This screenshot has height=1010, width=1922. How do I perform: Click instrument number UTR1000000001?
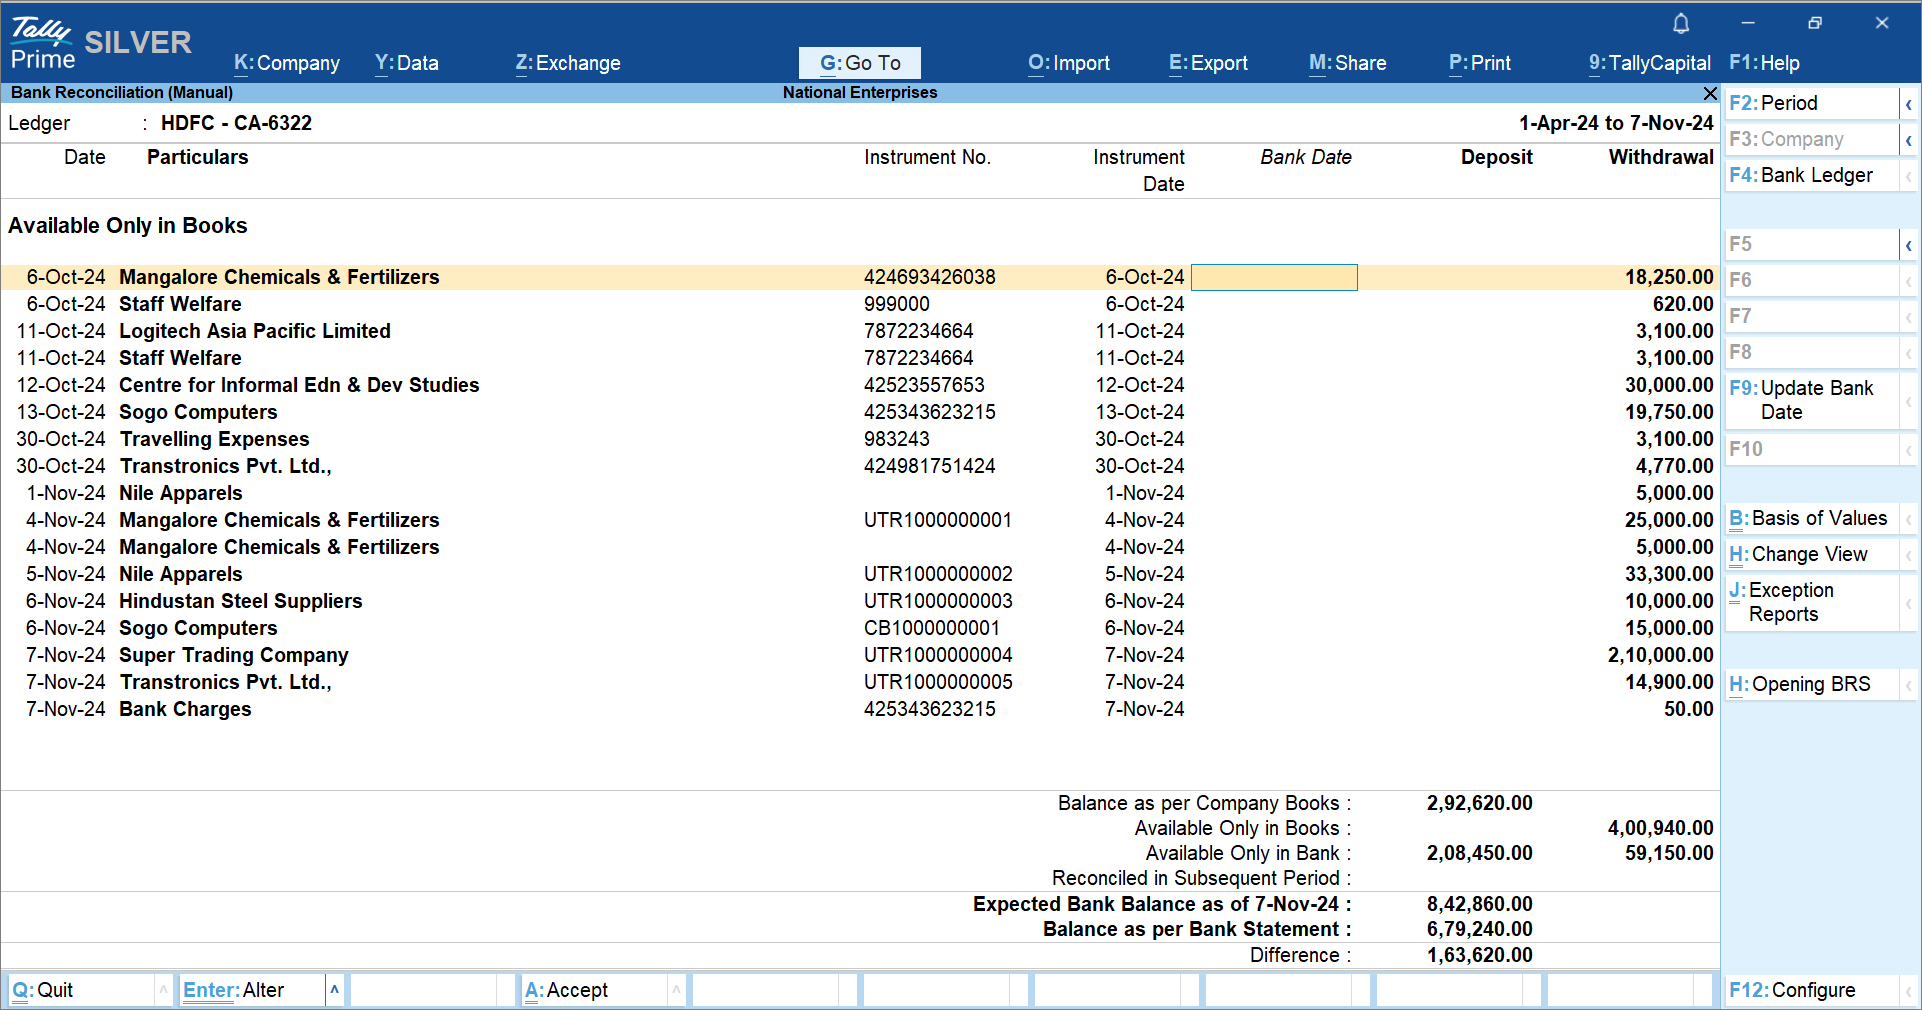(x=938, y=520)
